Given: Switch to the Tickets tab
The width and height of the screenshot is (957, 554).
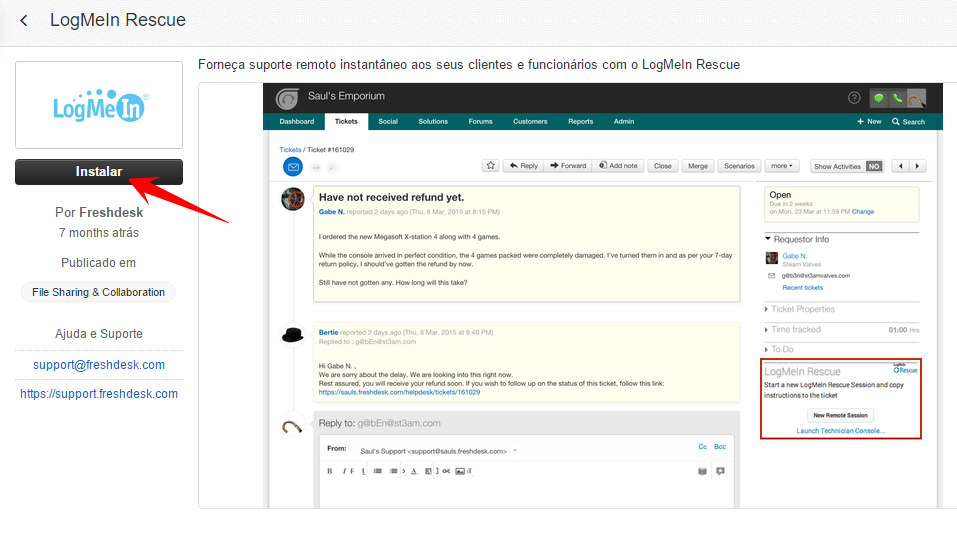Looking at the screenshot, I should click(x=346, y=121).
